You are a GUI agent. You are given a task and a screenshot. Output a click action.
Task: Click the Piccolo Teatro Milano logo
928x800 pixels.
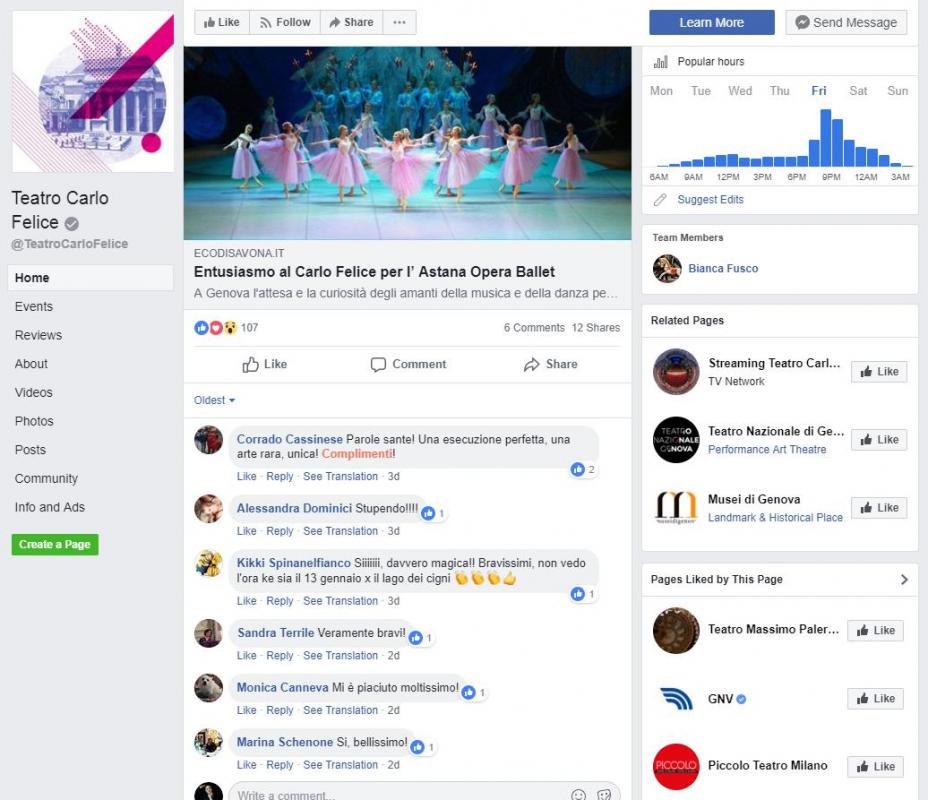(675, 767)
